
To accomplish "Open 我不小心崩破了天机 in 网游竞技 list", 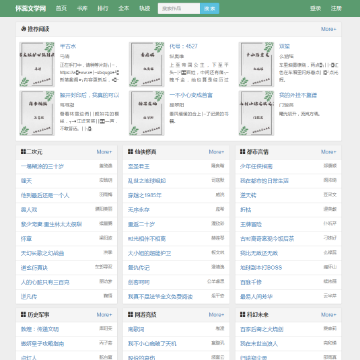I will (152, 344).
